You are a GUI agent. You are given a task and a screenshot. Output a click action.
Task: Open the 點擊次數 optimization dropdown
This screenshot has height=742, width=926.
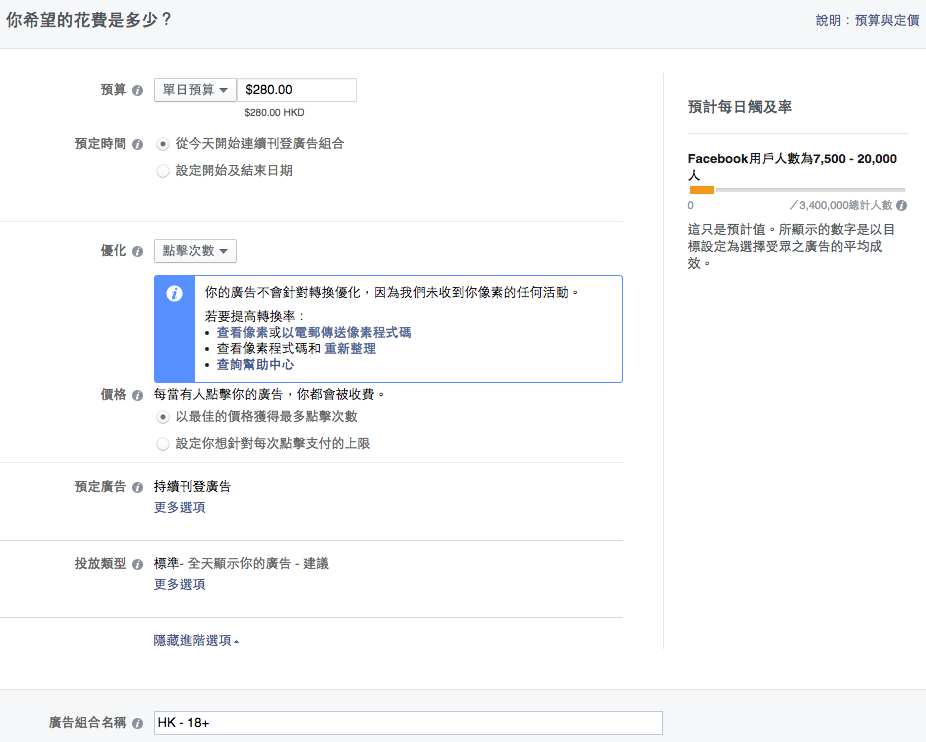pyautogui.click(x=195, y=251)
